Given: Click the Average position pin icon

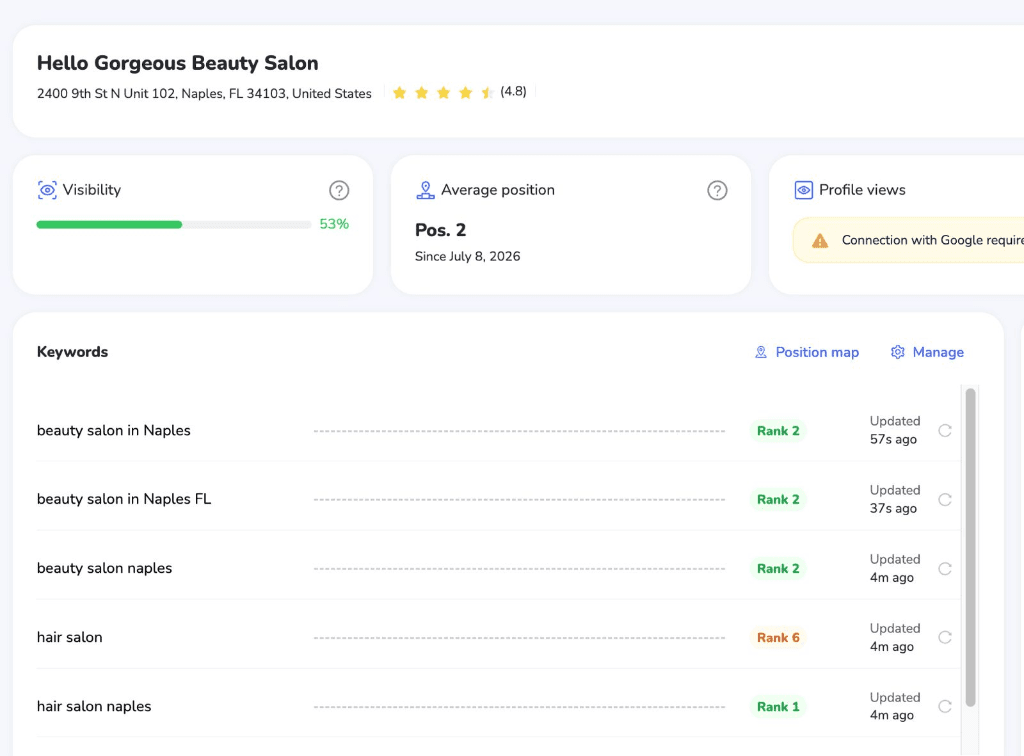Looking at the screenshot, I should (x=425, y=190).
